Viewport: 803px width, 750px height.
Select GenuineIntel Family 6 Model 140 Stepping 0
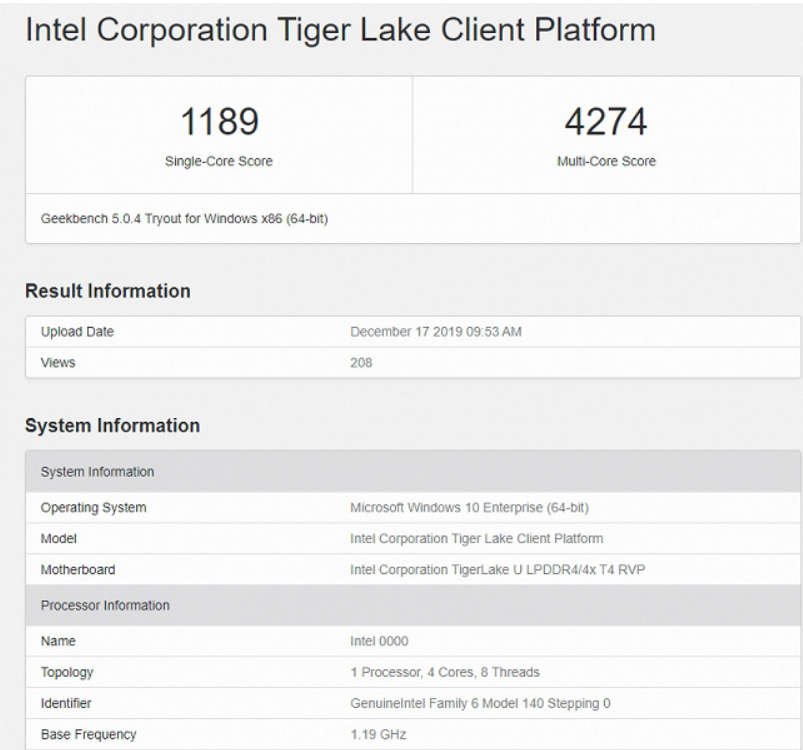[480, 703]
